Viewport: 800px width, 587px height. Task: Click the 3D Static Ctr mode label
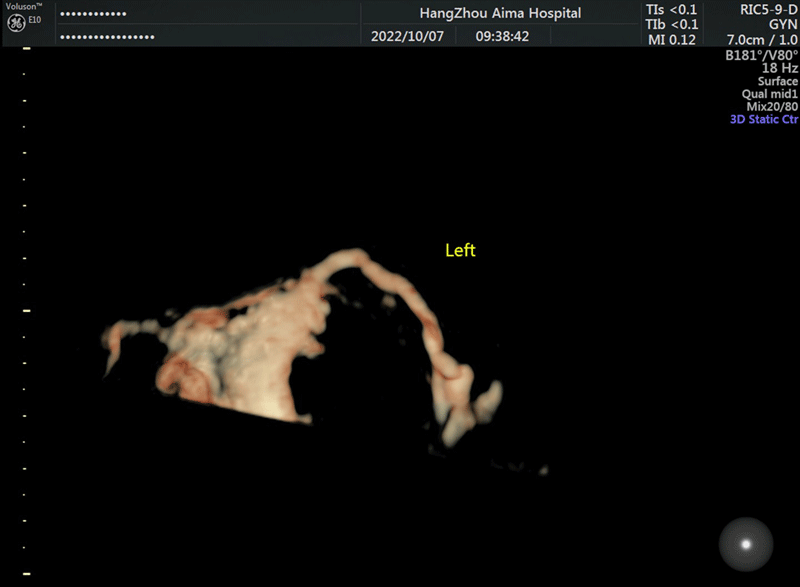[764, 119]
